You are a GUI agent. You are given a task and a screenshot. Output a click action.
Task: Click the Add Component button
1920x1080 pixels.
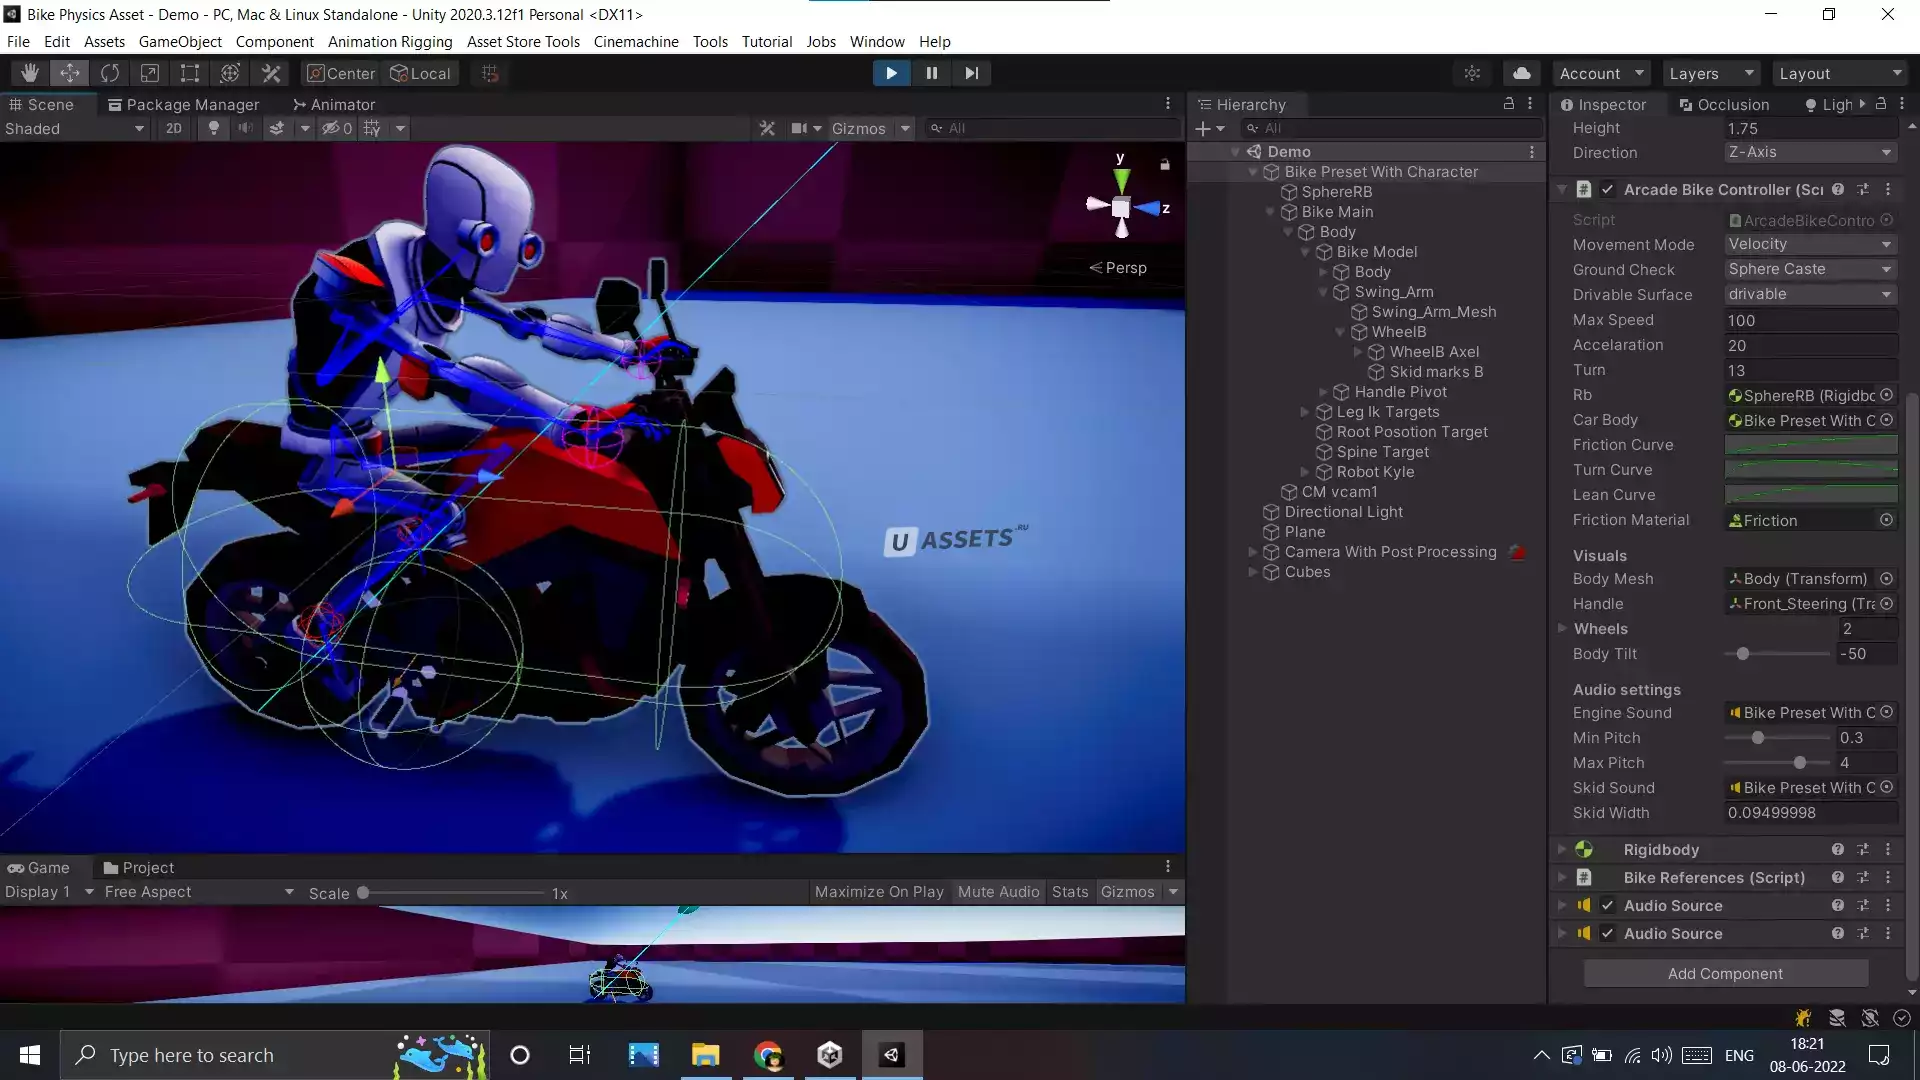[x=1725, y=973]
